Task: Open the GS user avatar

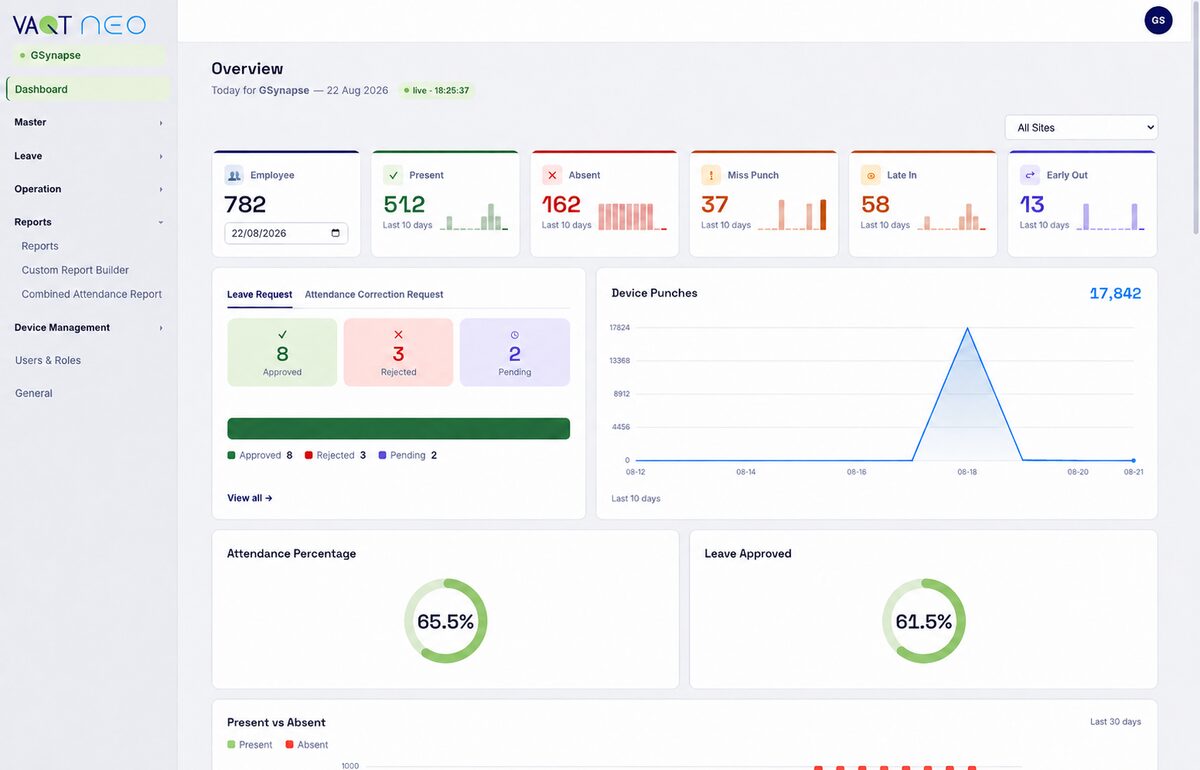Action: pyautogui.click(x=1158, y=20)
